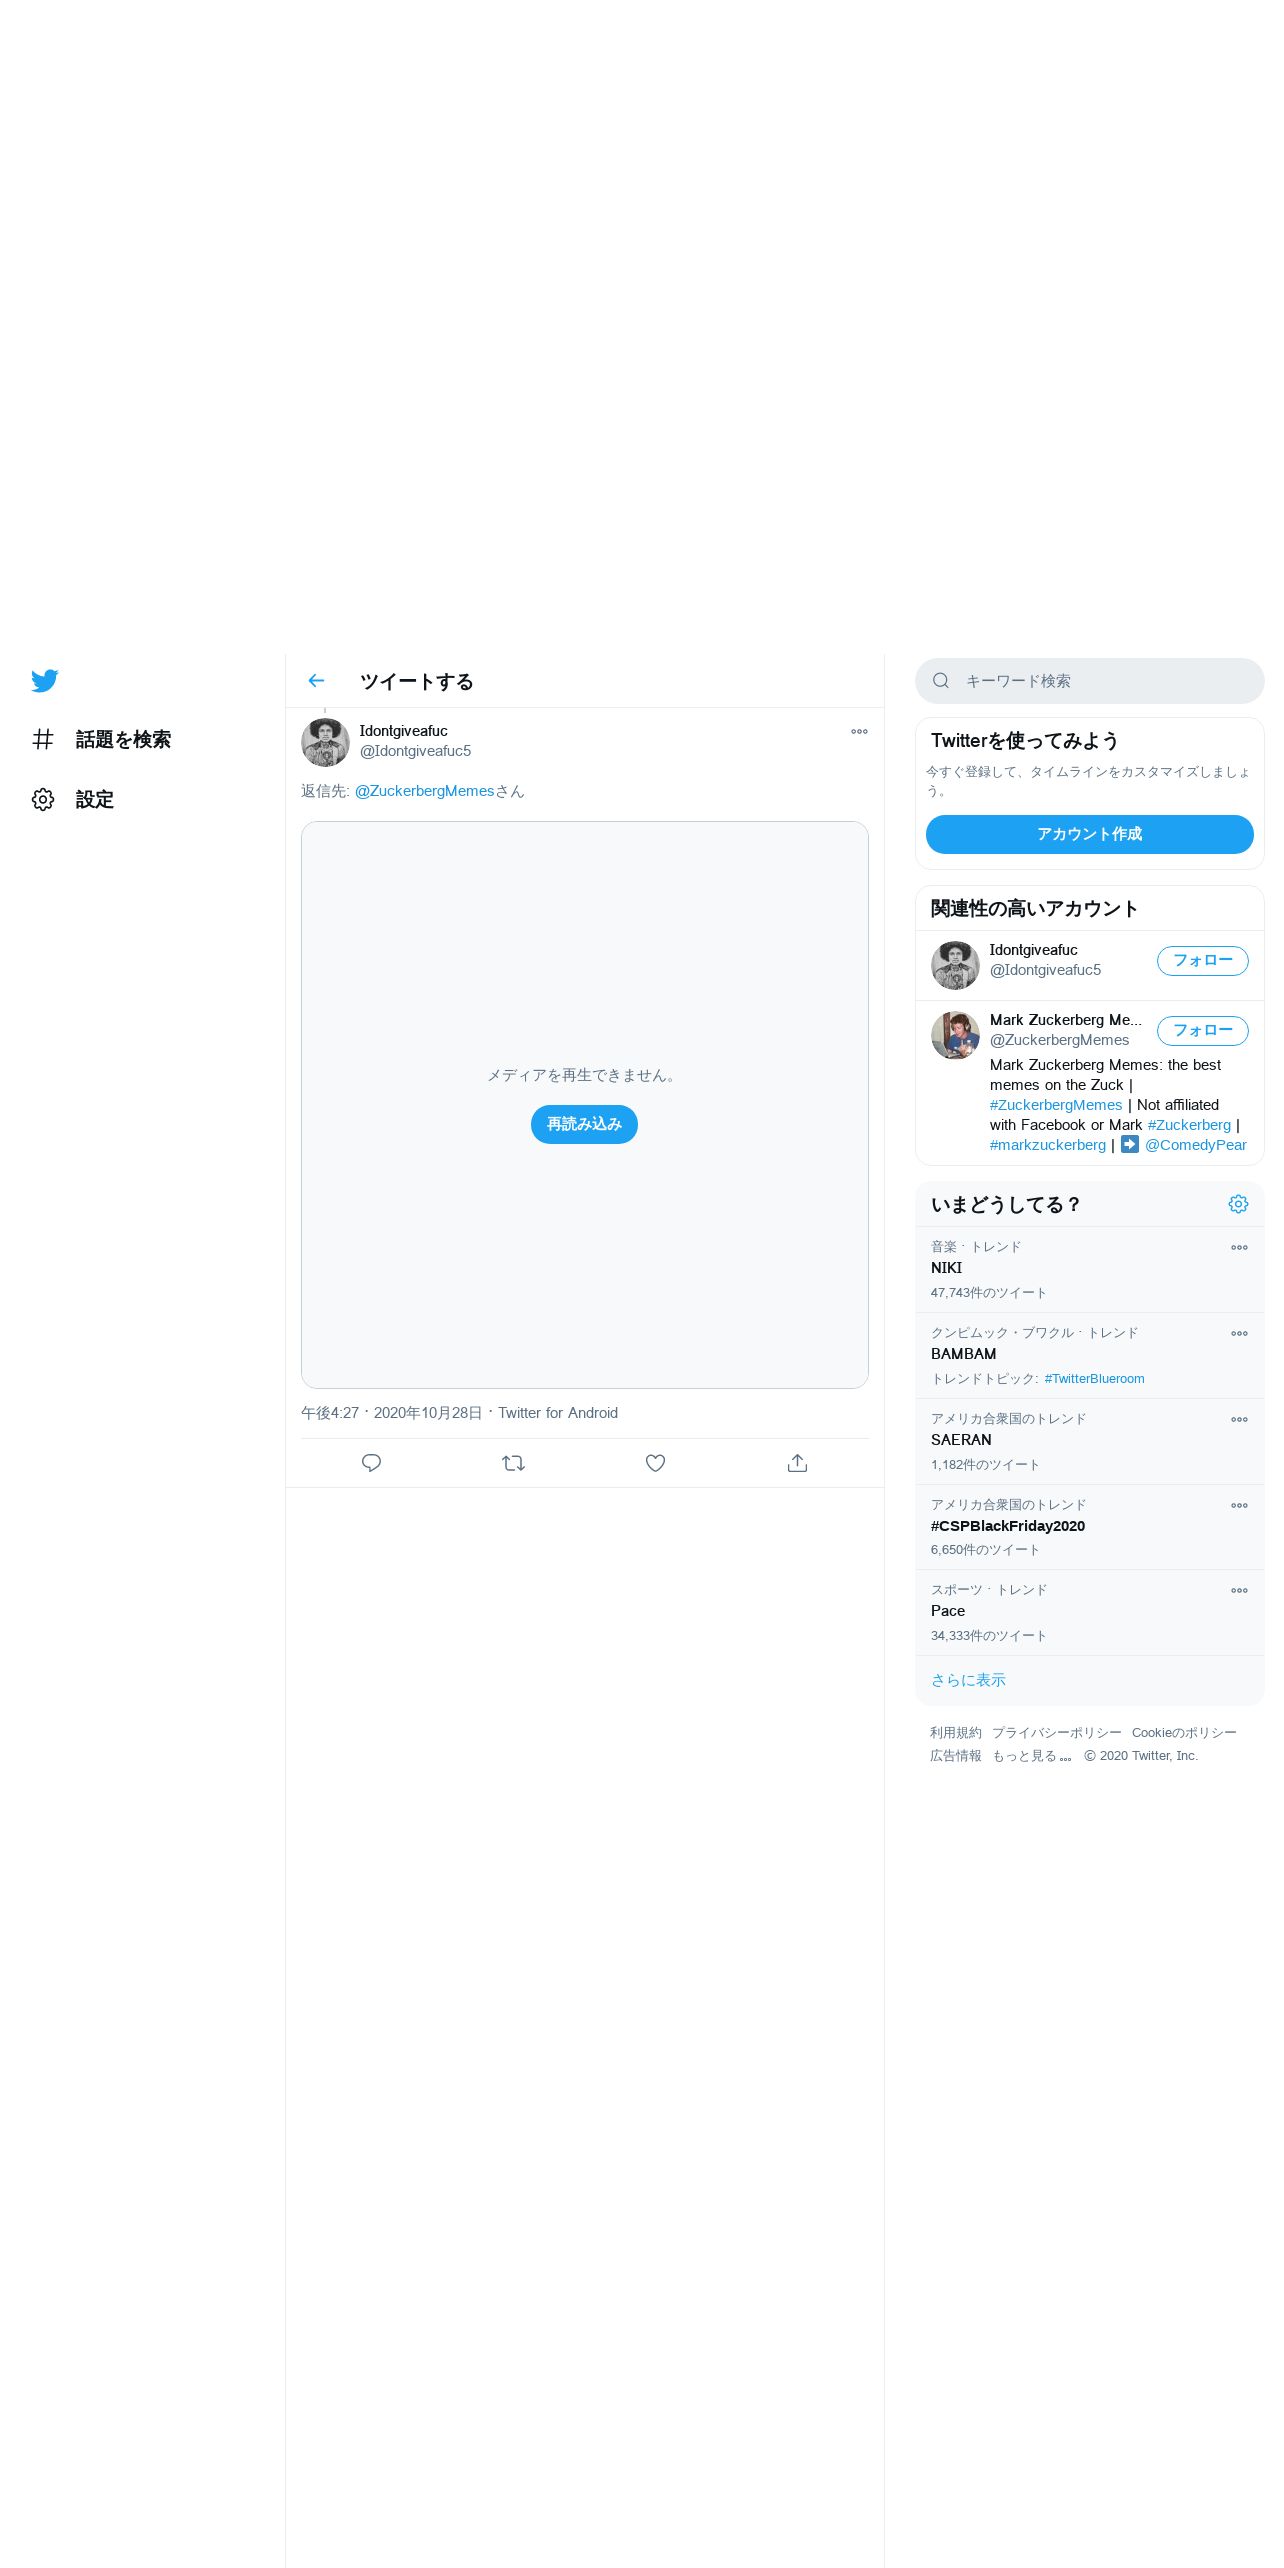
Task: Click the share icon under the tweet
Action: click(x=797, y=1463)
